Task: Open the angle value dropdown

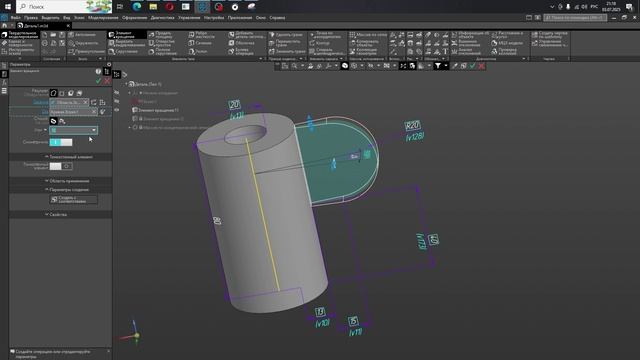Action: click(x=94, y=130)
